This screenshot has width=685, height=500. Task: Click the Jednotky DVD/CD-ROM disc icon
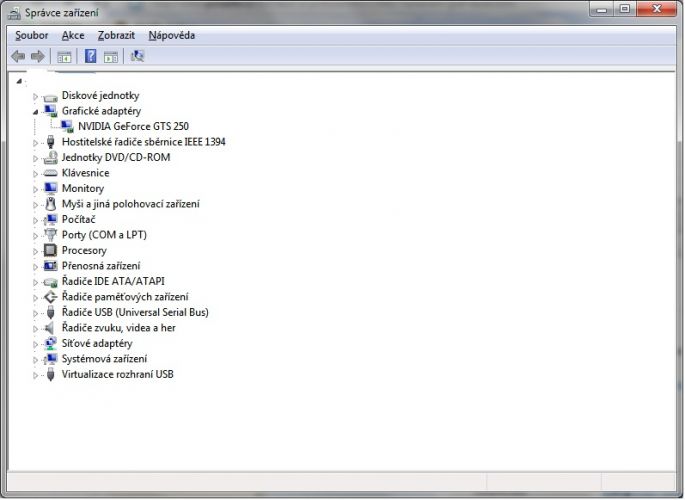[x=51, y=157]
